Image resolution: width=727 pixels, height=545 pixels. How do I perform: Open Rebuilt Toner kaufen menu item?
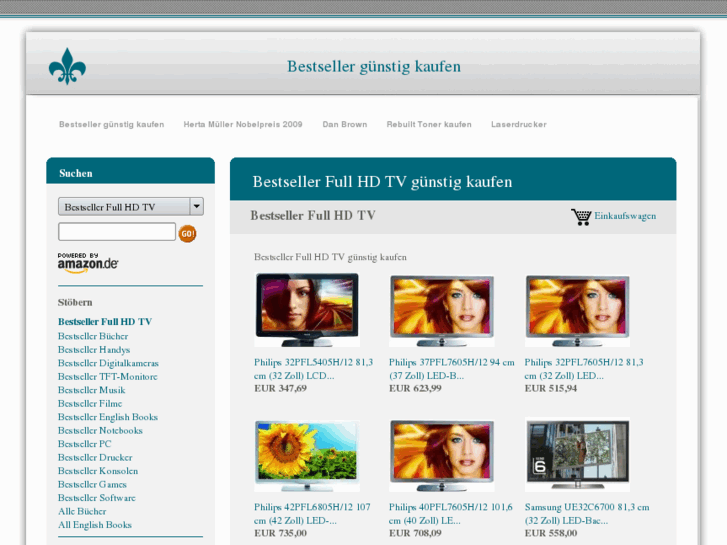[x=429, y=124]
